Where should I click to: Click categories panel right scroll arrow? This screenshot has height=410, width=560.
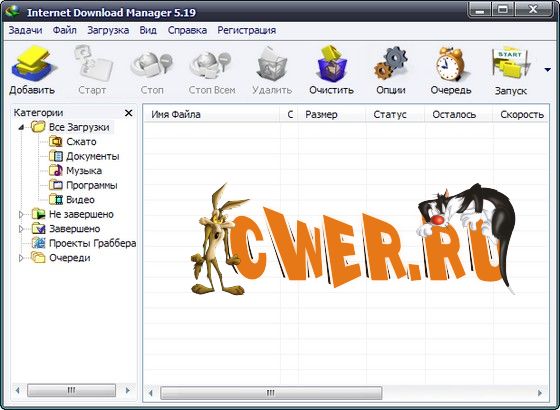tap(128, 390)
